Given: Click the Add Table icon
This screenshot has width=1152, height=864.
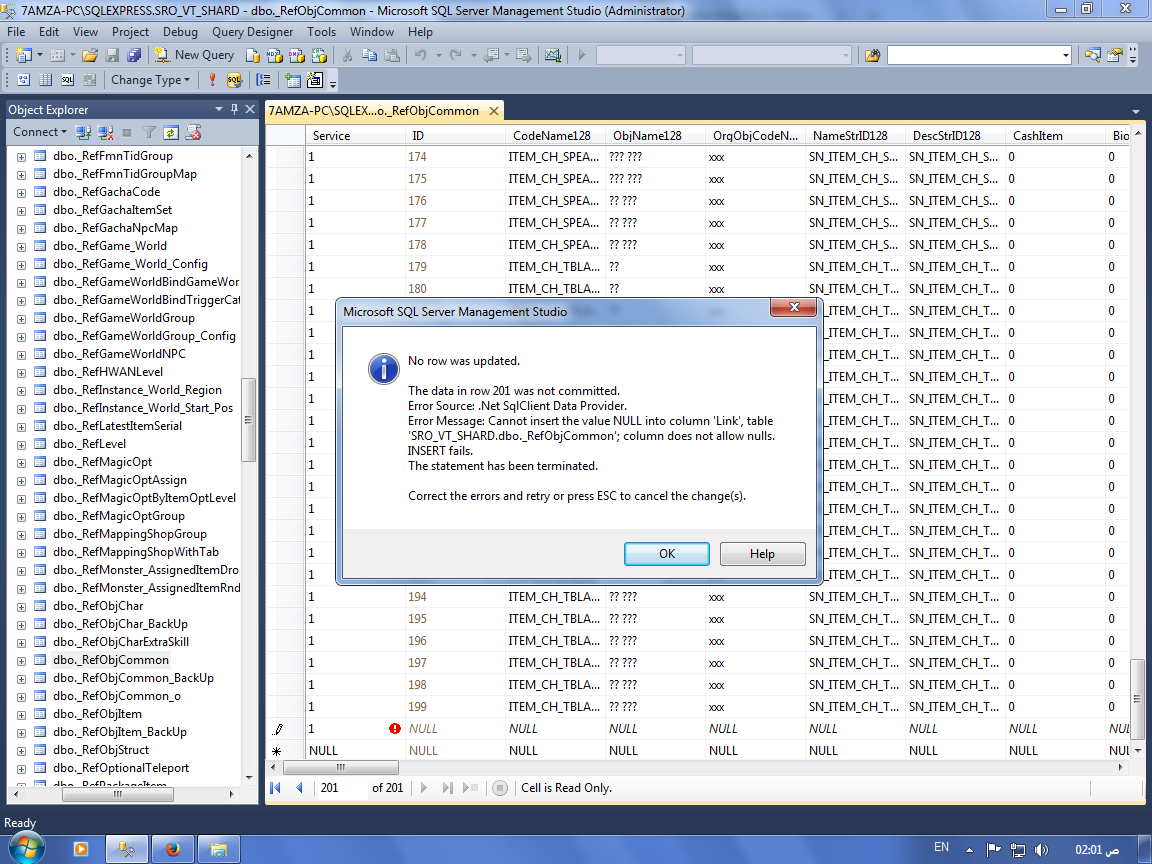Looking at the screenshot, I should 293,80.
